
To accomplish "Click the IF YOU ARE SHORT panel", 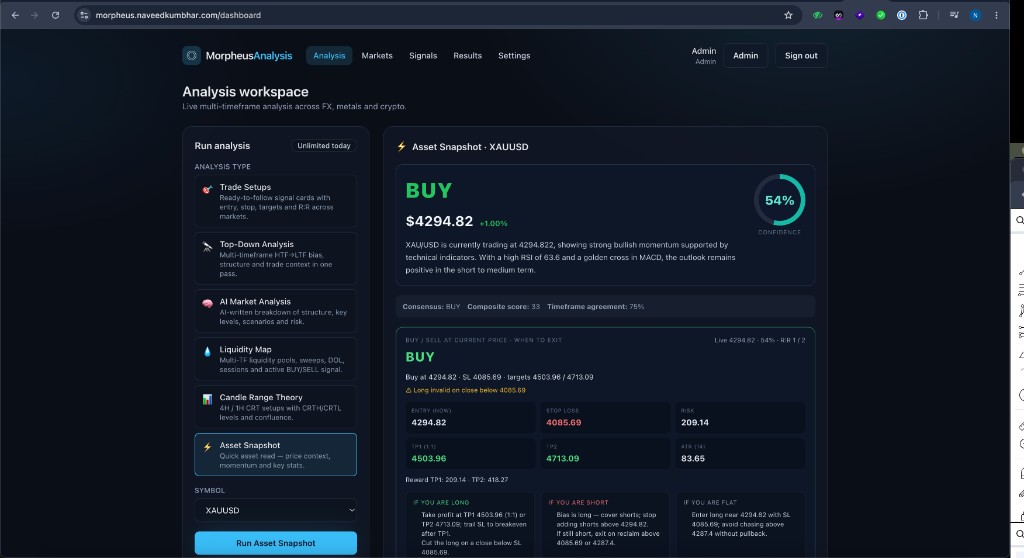I will click(x=605, y=525).
